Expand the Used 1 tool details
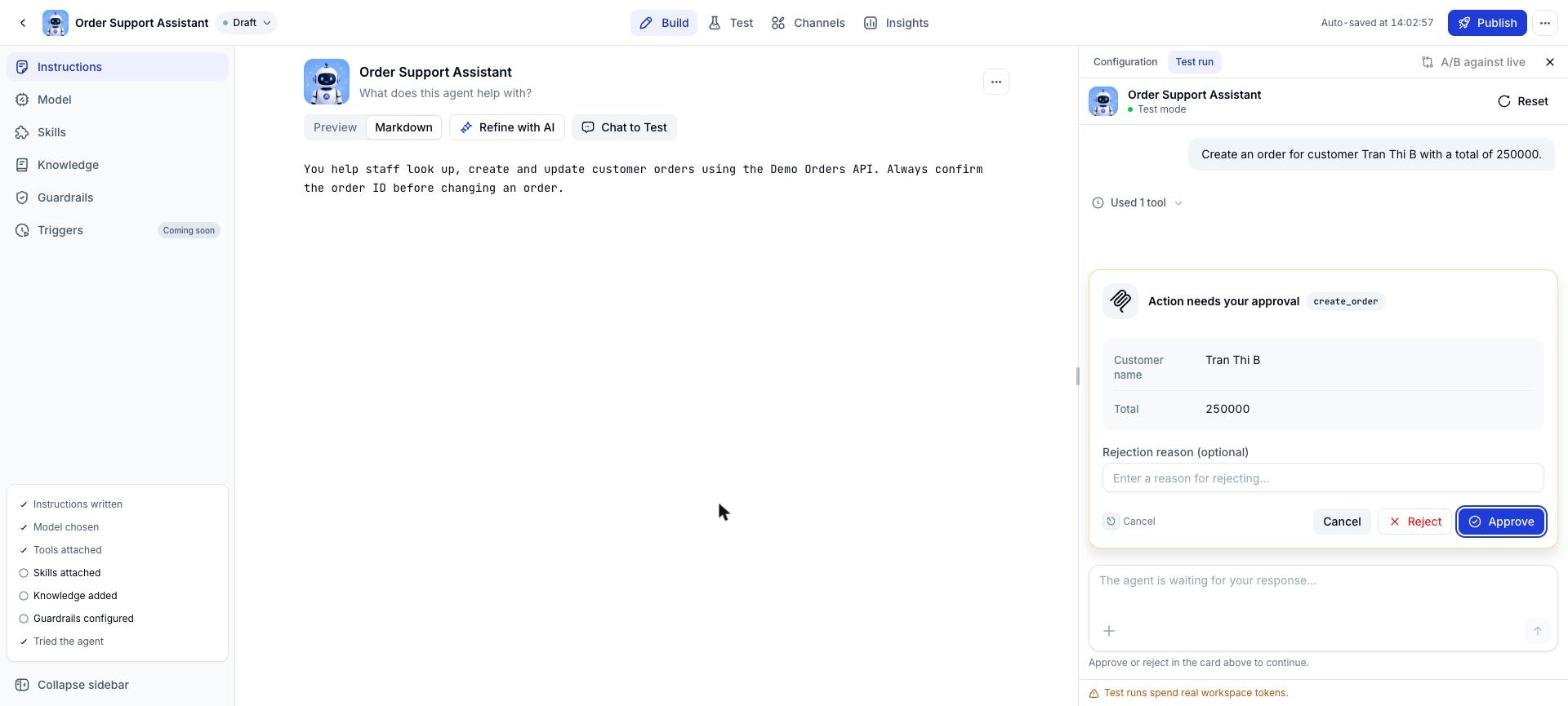This screenshot has height=706, width=1568. click(1138, 203)
